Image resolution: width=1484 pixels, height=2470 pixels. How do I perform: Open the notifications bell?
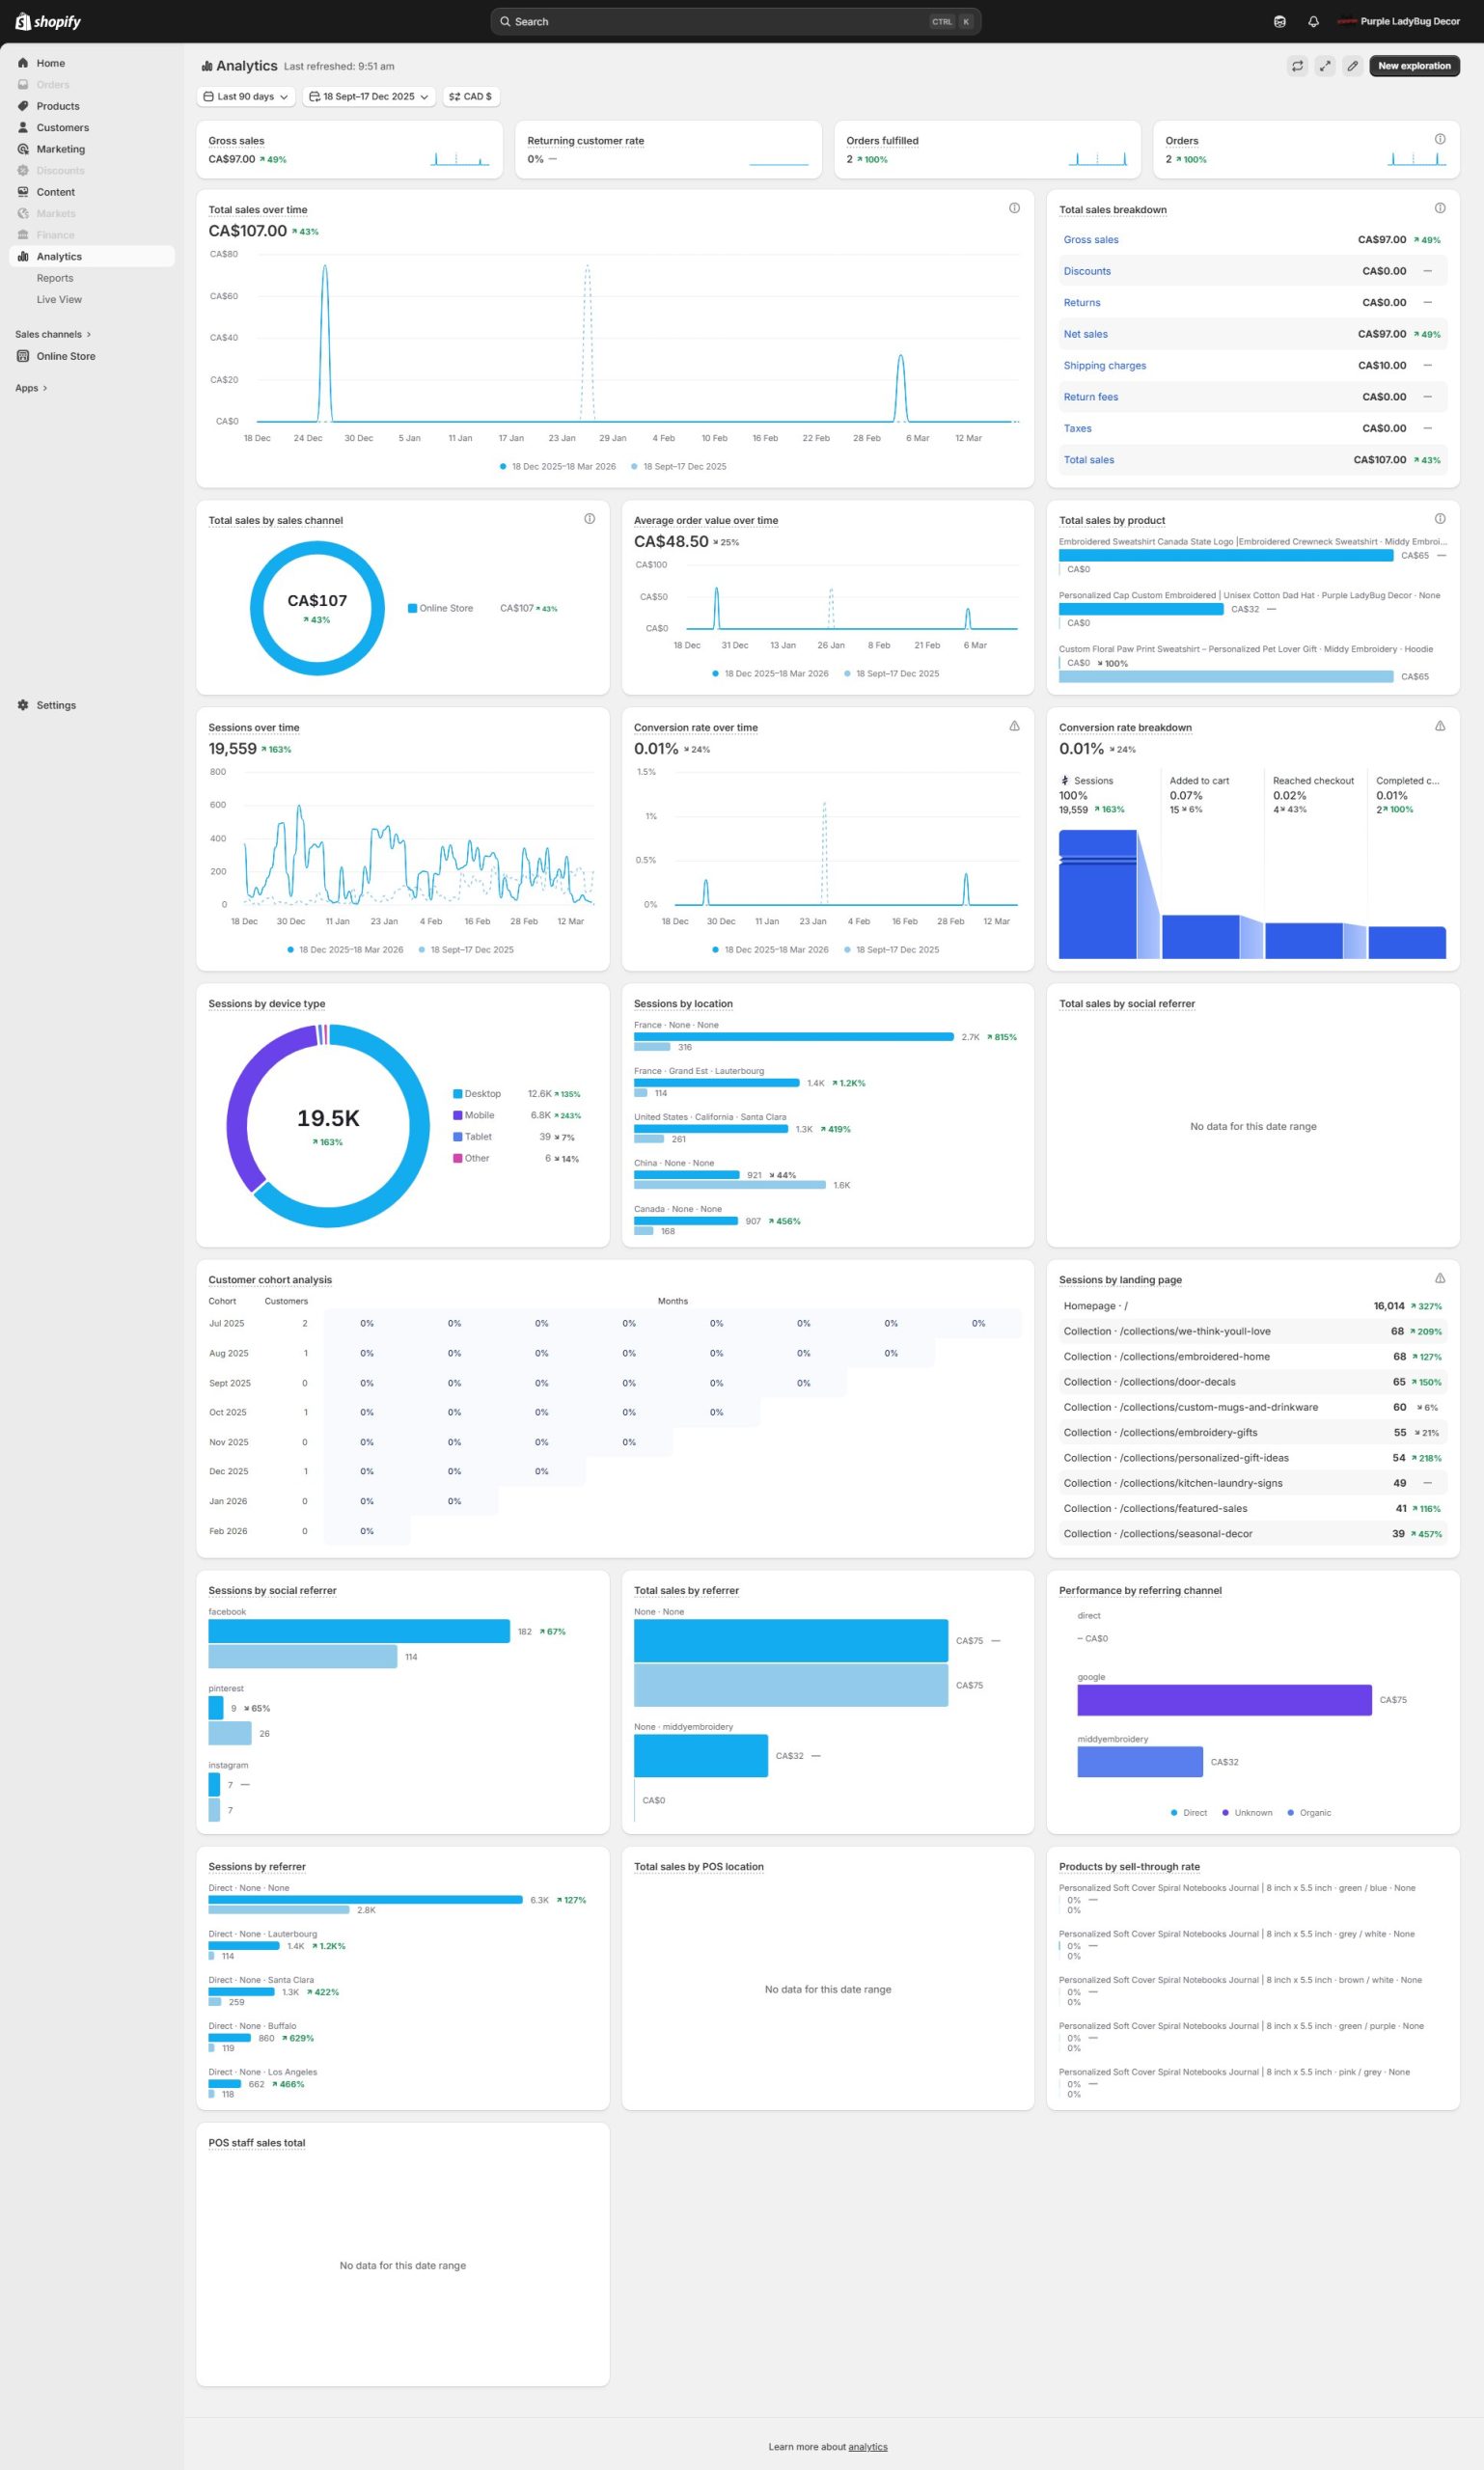click(x=1313, y=21)
